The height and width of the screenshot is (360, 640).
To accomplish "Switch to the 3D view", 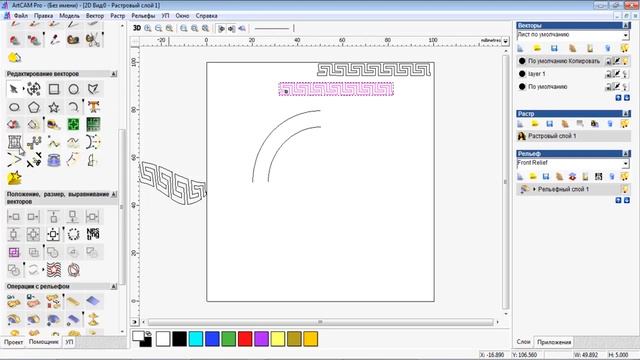I will pos(137,28).
